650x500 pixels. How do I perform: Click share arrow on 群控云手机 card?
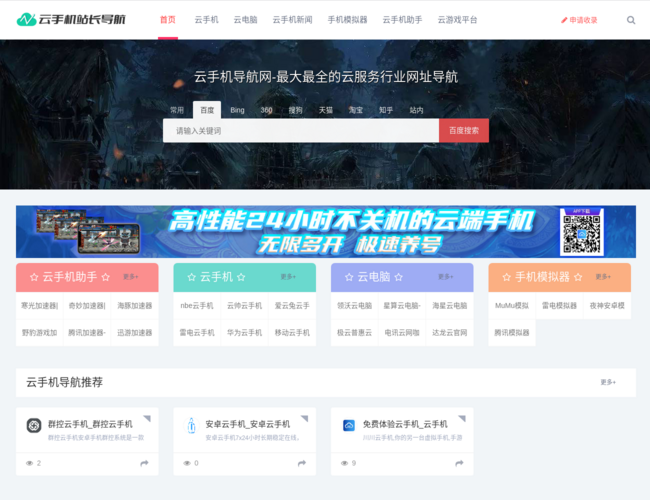pyautogui.click(x=144, y=463)
